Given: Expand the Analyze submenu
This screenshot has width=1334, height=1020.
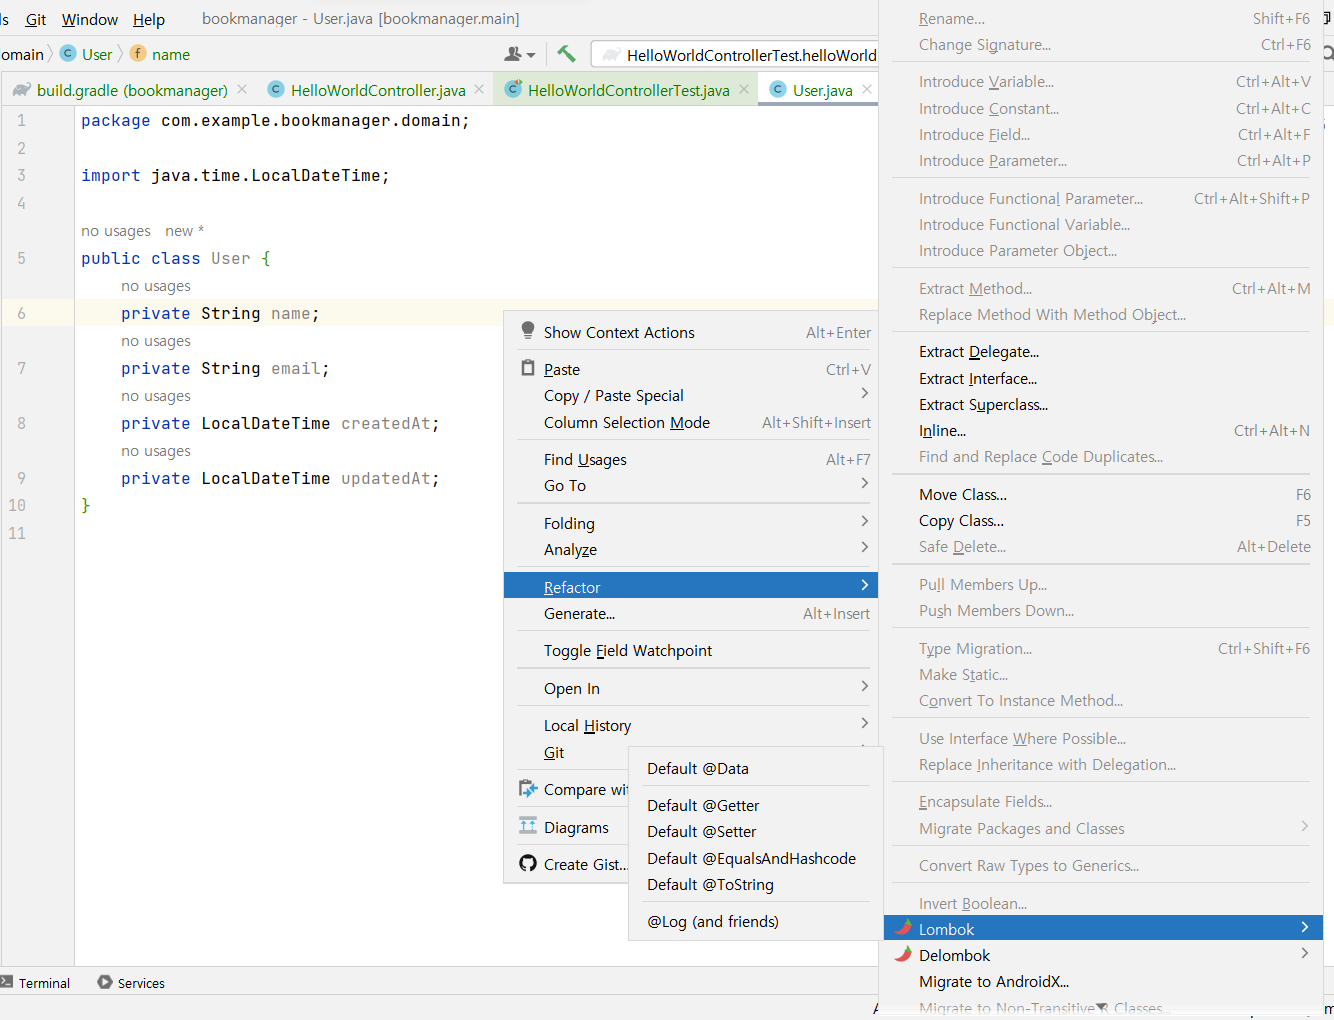Looking at the screenshot, I should 691,549.
